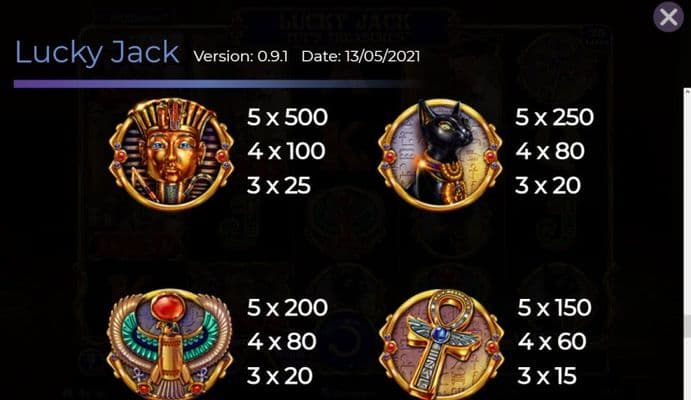This screenshot has height=400, width=691.
Task: Click the winged scarab falcon symbol
Action: click(170, 344)
